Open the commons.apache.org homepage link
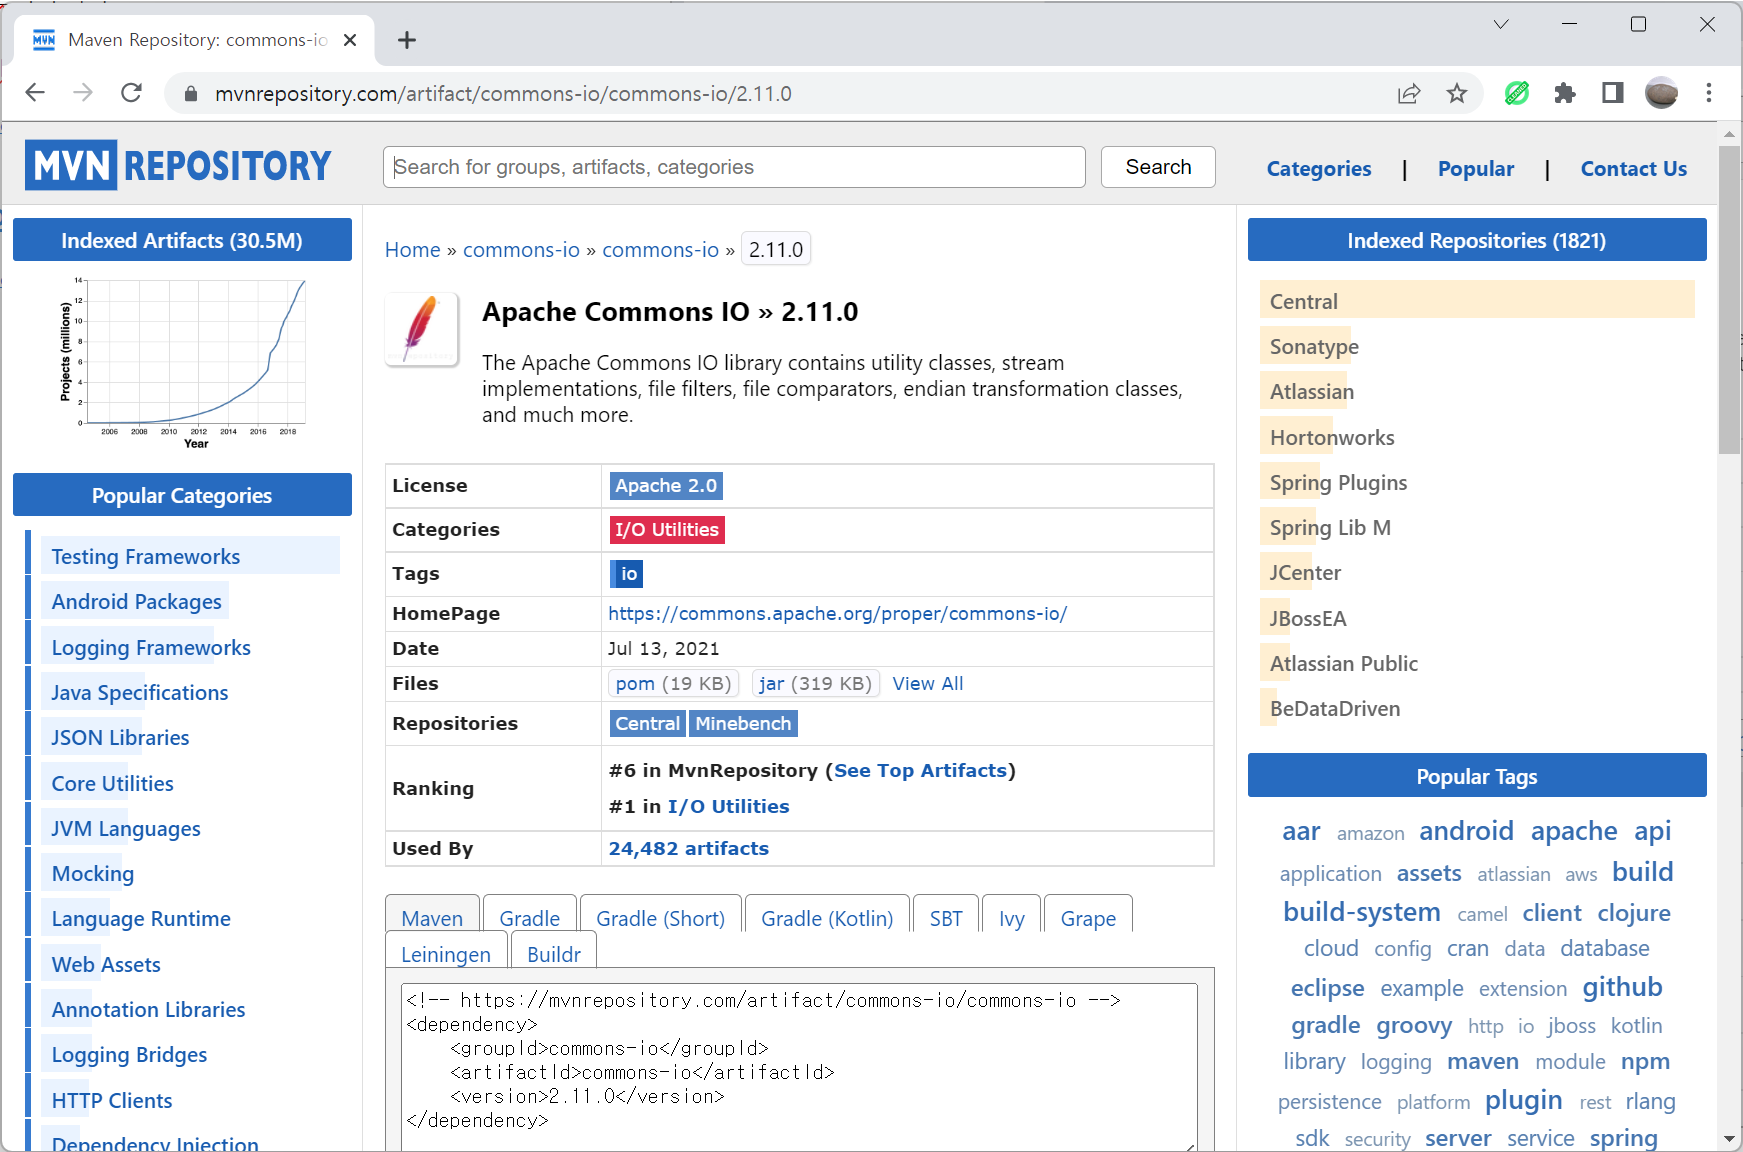The height and width of the screenshot is (1152, 1743). 838,614
